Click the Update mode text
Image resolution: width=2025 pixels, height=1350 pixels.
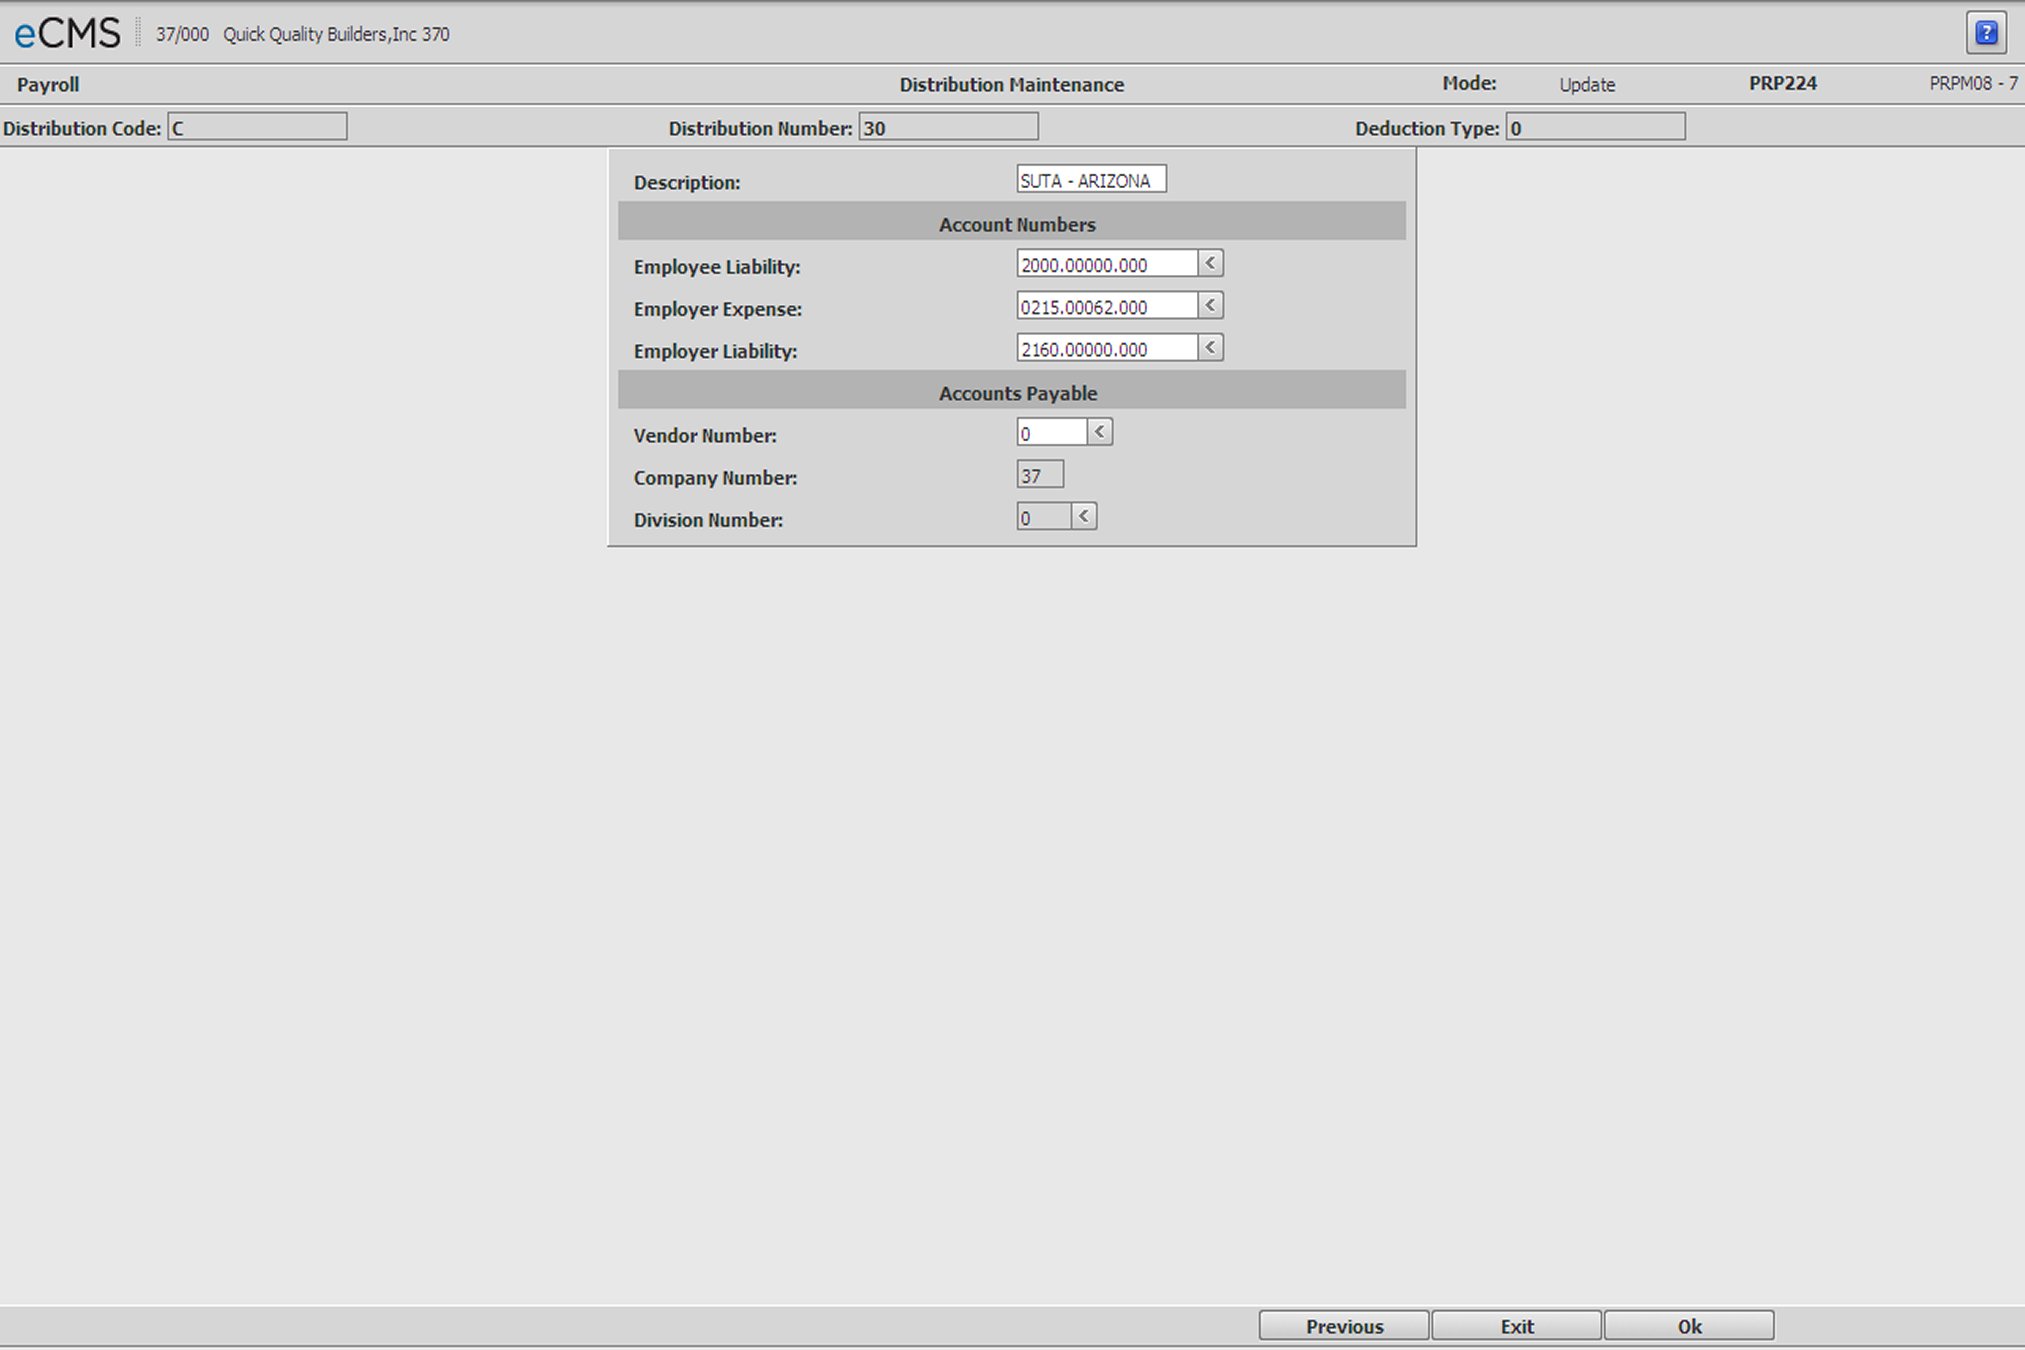click(x=1587, y=85)
